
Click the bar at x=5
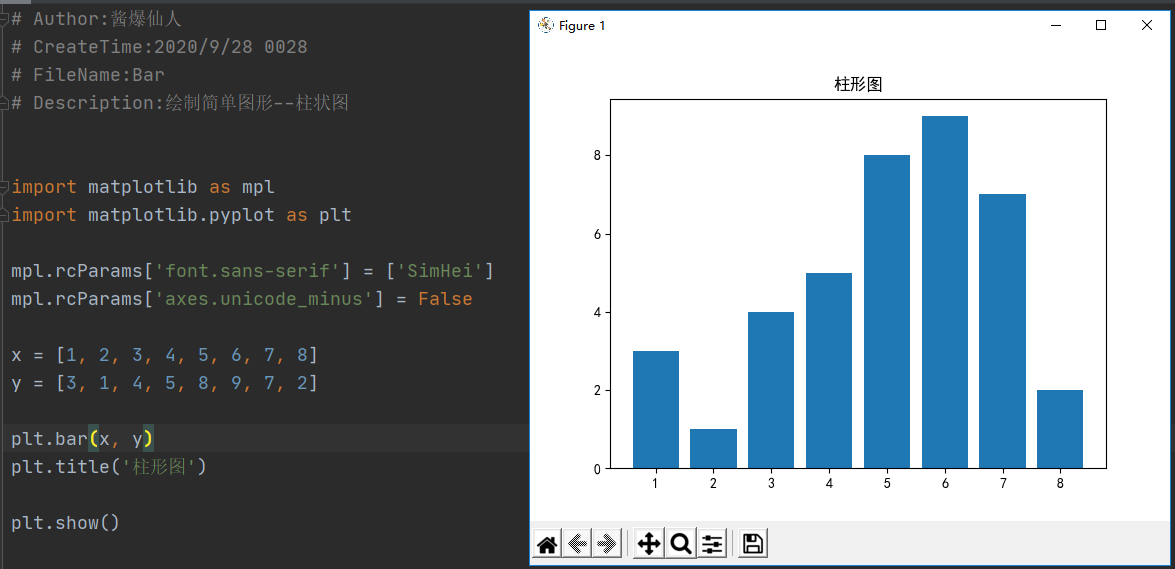(886, 312)
